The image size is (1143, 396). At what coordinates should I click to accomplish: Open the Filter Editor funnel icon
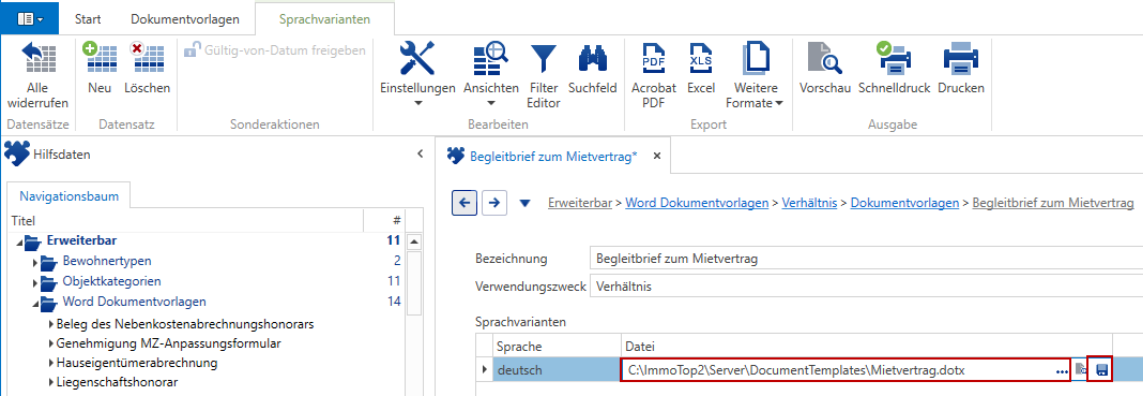click(543, 58)
